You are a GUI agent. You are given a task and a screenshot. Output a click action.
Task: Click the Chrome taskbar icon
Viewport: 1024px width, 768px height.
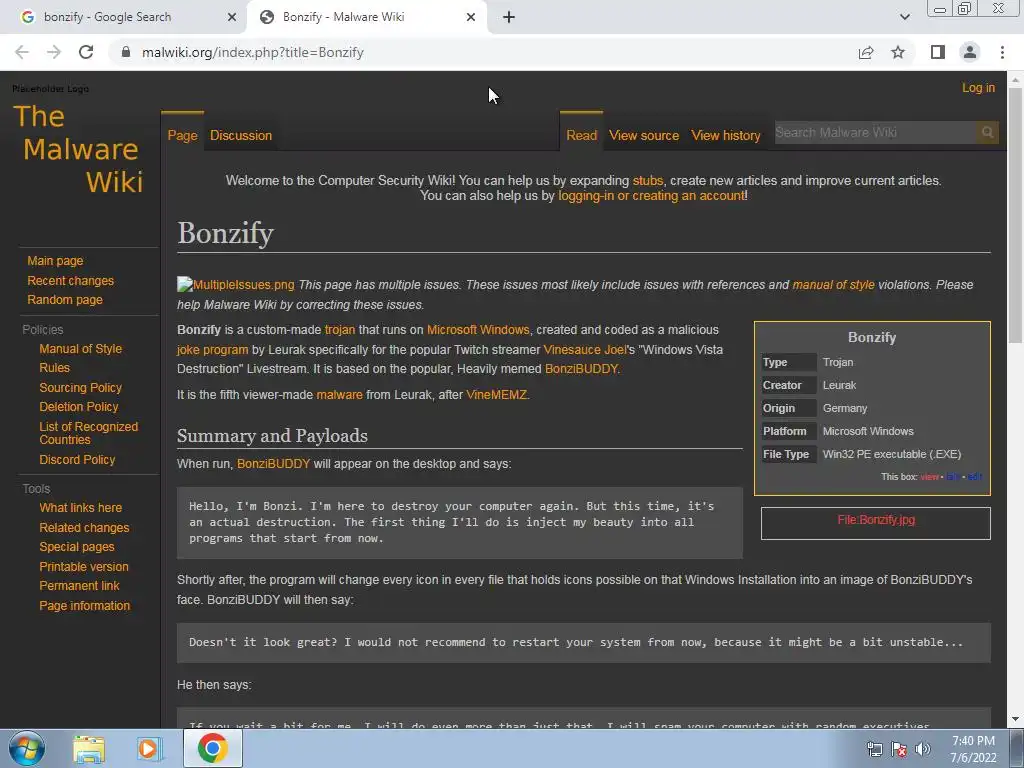tap(213, 748)
